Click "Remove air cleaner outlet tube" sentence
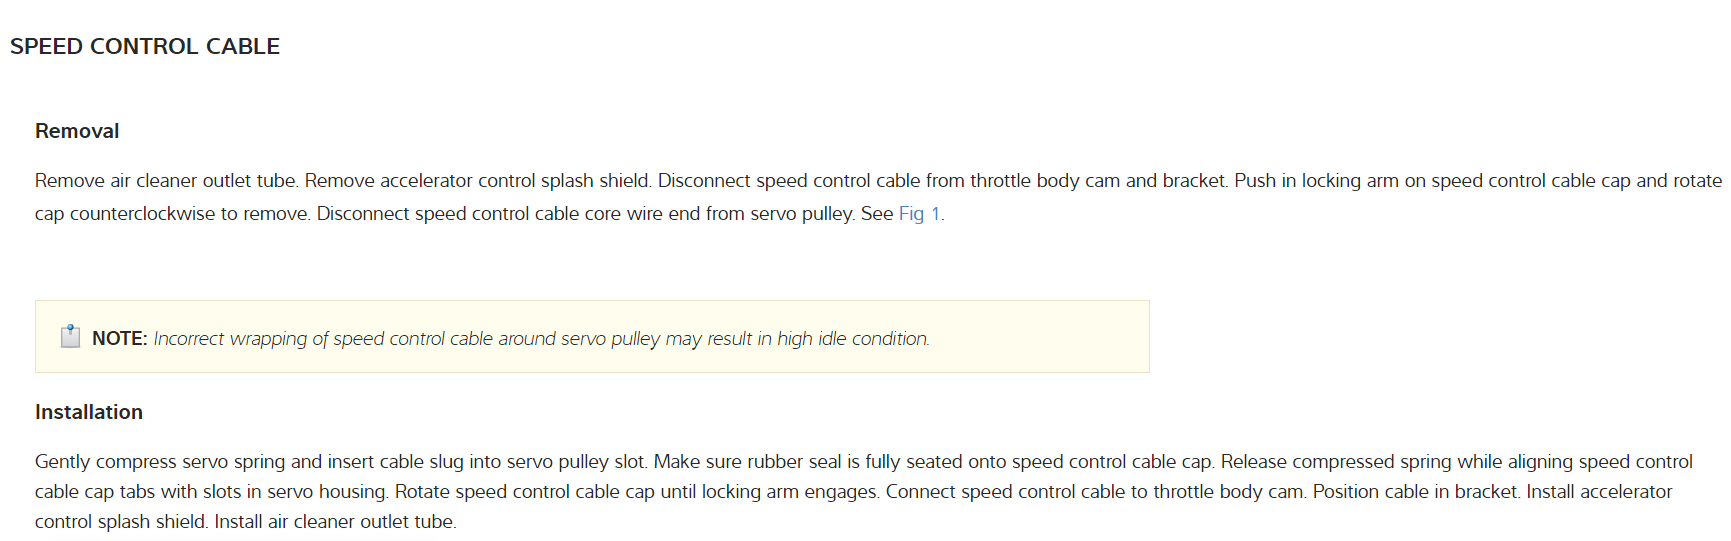 pyautogui.click(x=166, y=181)
